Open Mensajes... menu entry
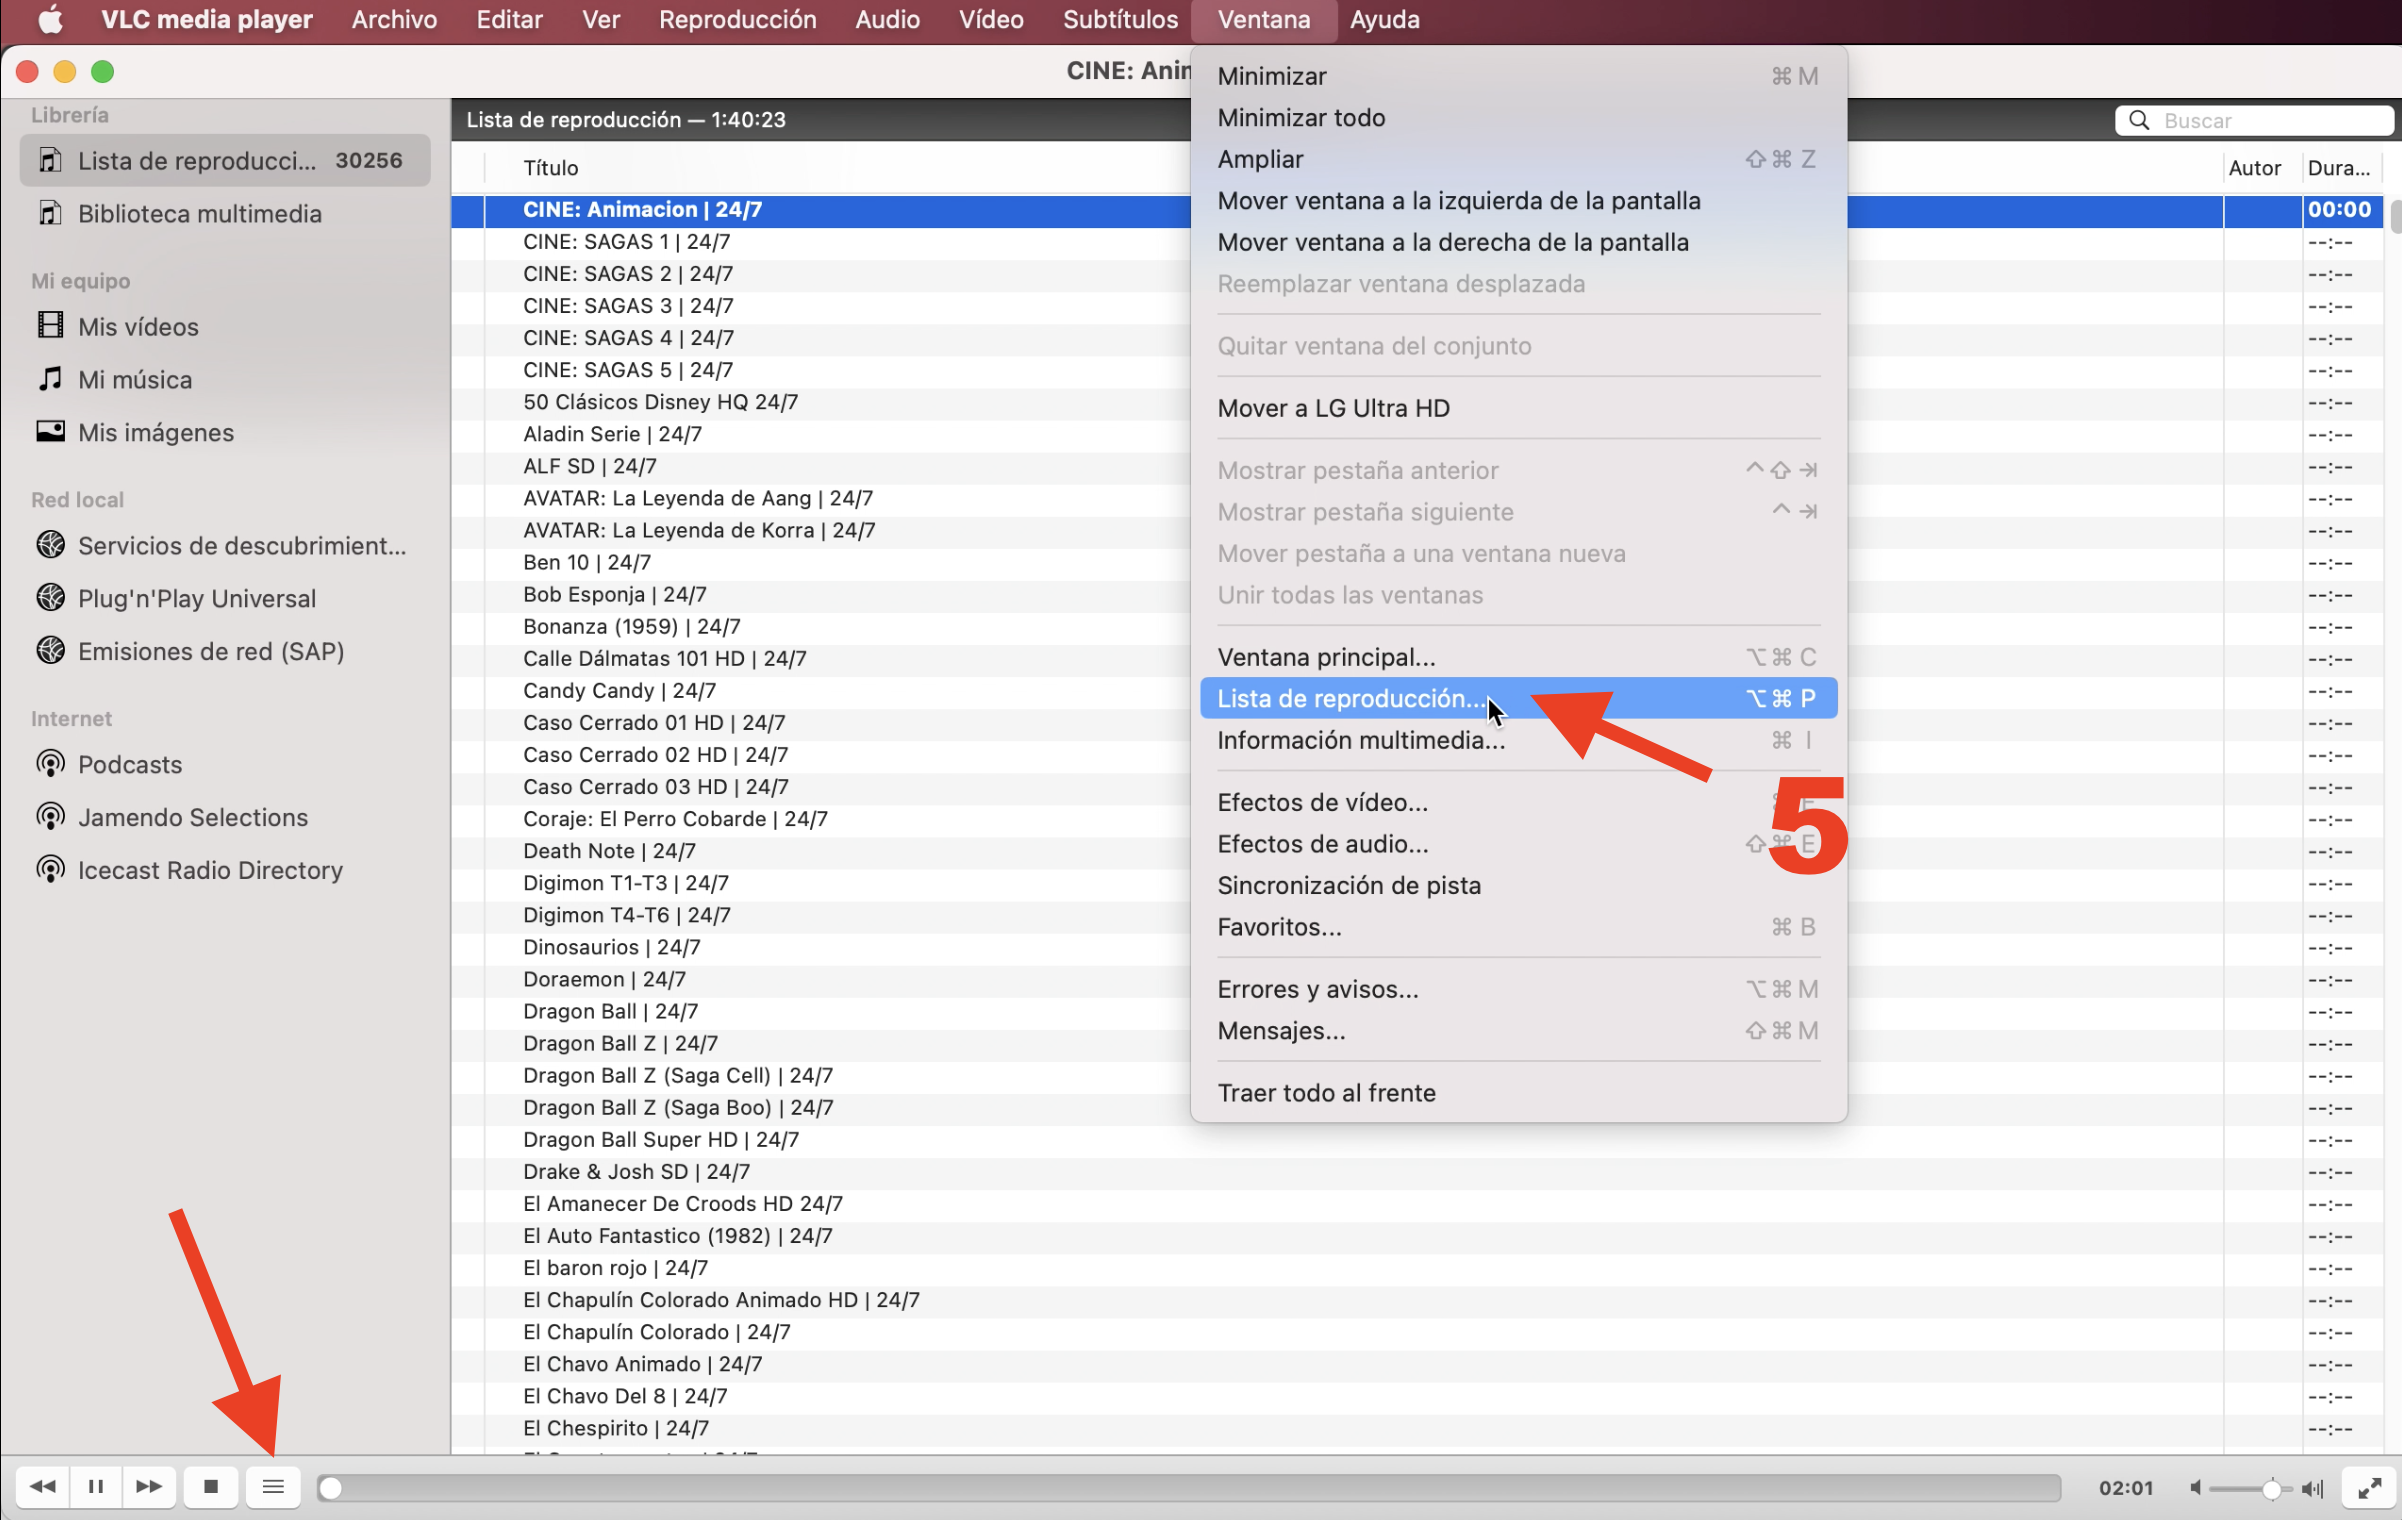 coord(1518,1031)
